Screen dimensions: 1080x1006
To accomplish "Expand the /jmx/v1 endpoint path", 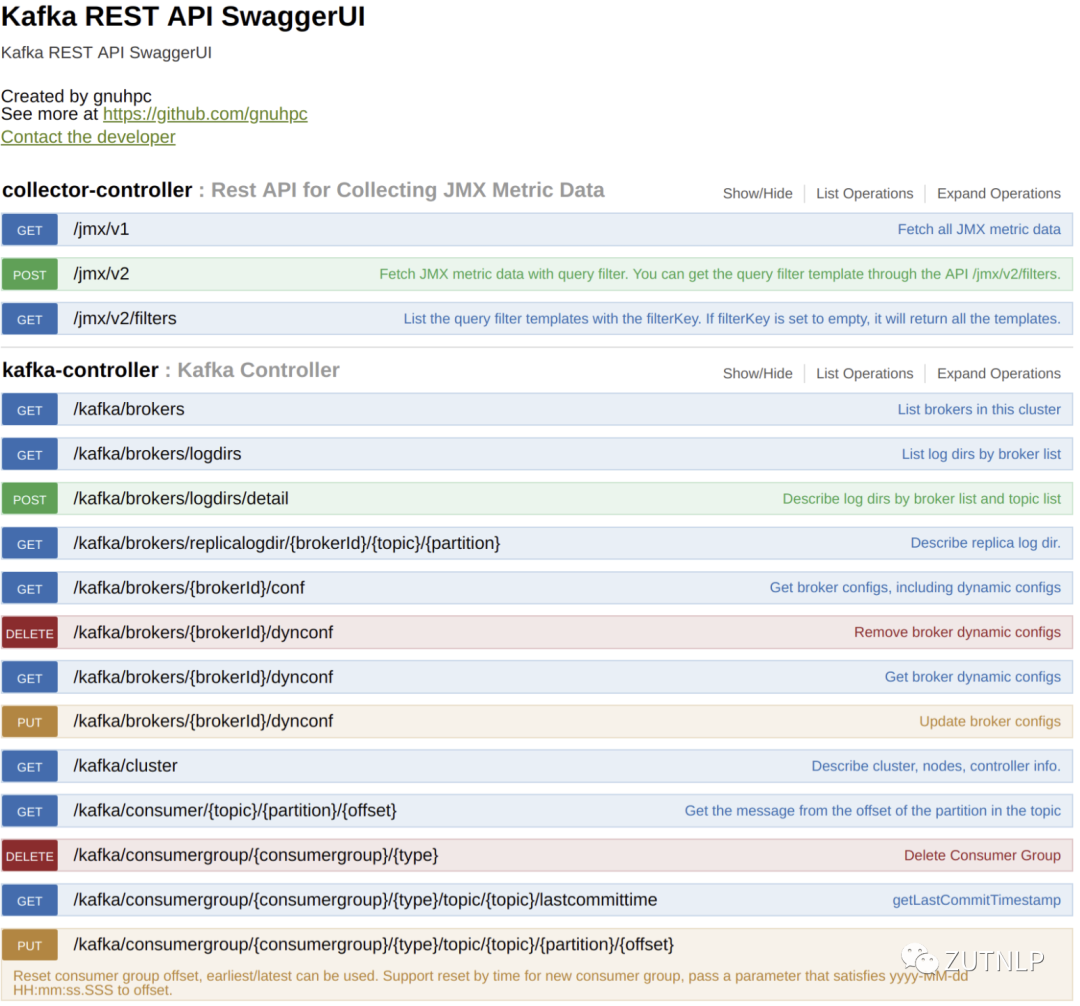I will pos(101,229).
